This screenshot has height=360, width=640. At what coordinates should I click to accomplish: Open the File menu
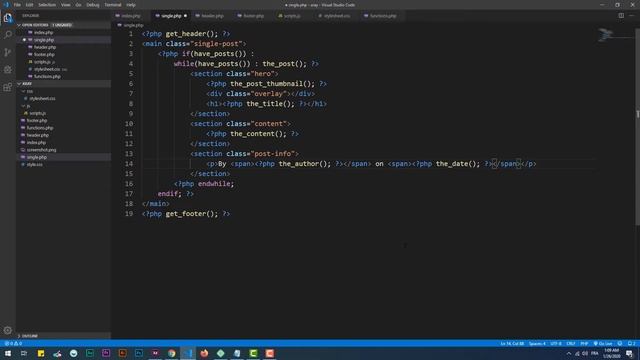[17, 5]
